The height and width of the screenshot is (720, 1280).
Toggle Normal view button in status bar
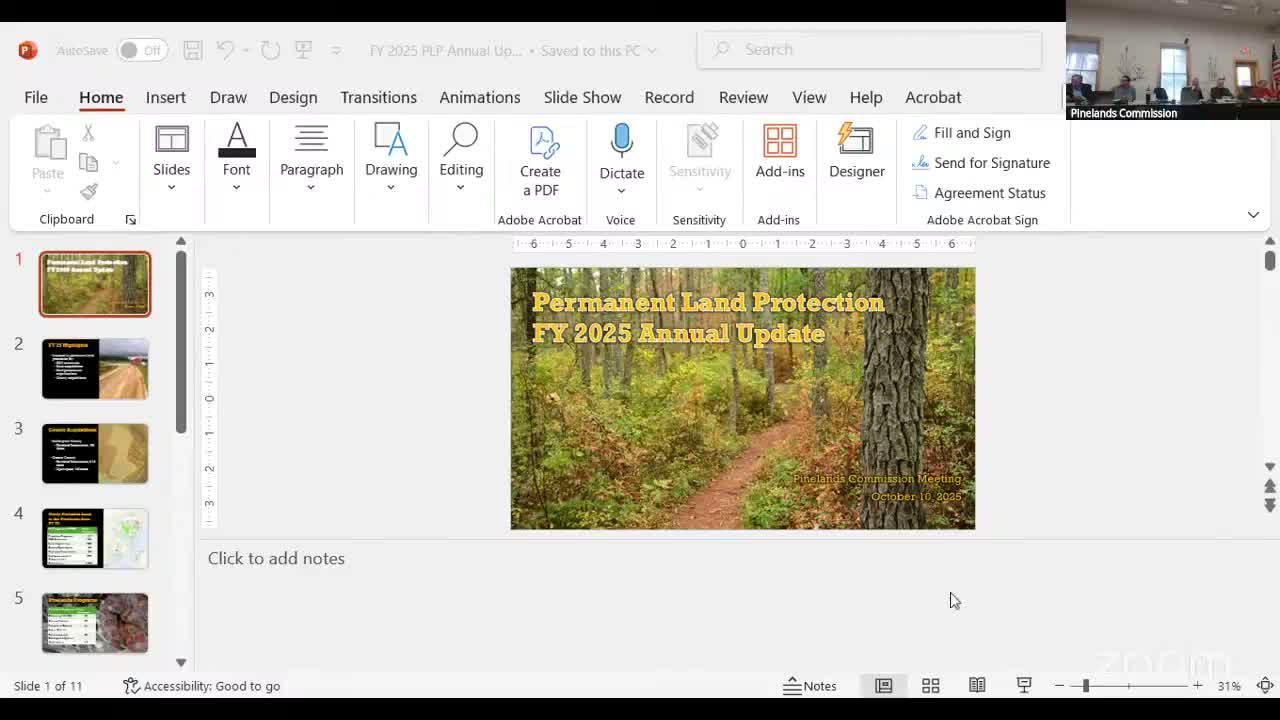pyautogui.click(x=884, y=686)
